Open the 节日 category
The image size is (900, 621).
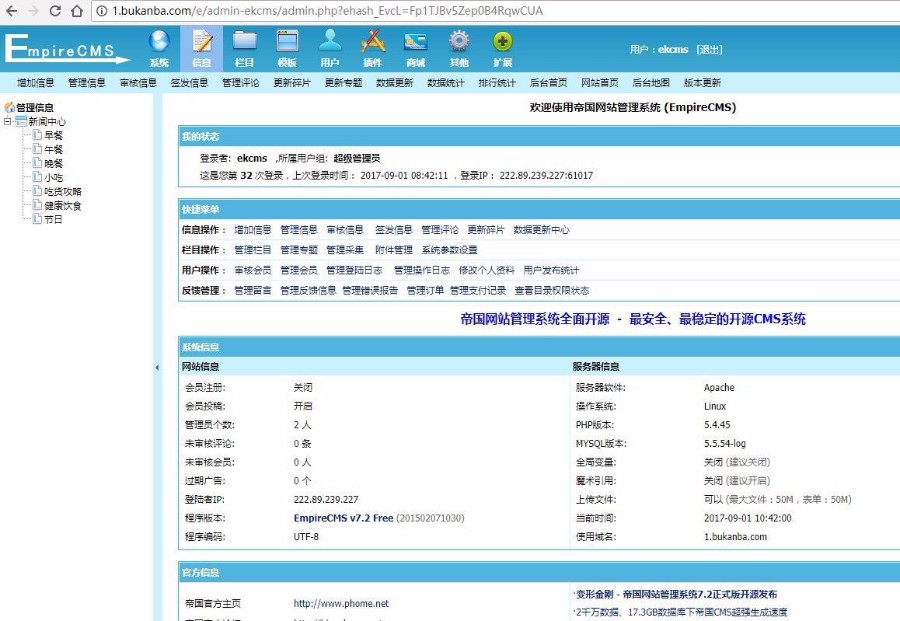coord(53,219)
